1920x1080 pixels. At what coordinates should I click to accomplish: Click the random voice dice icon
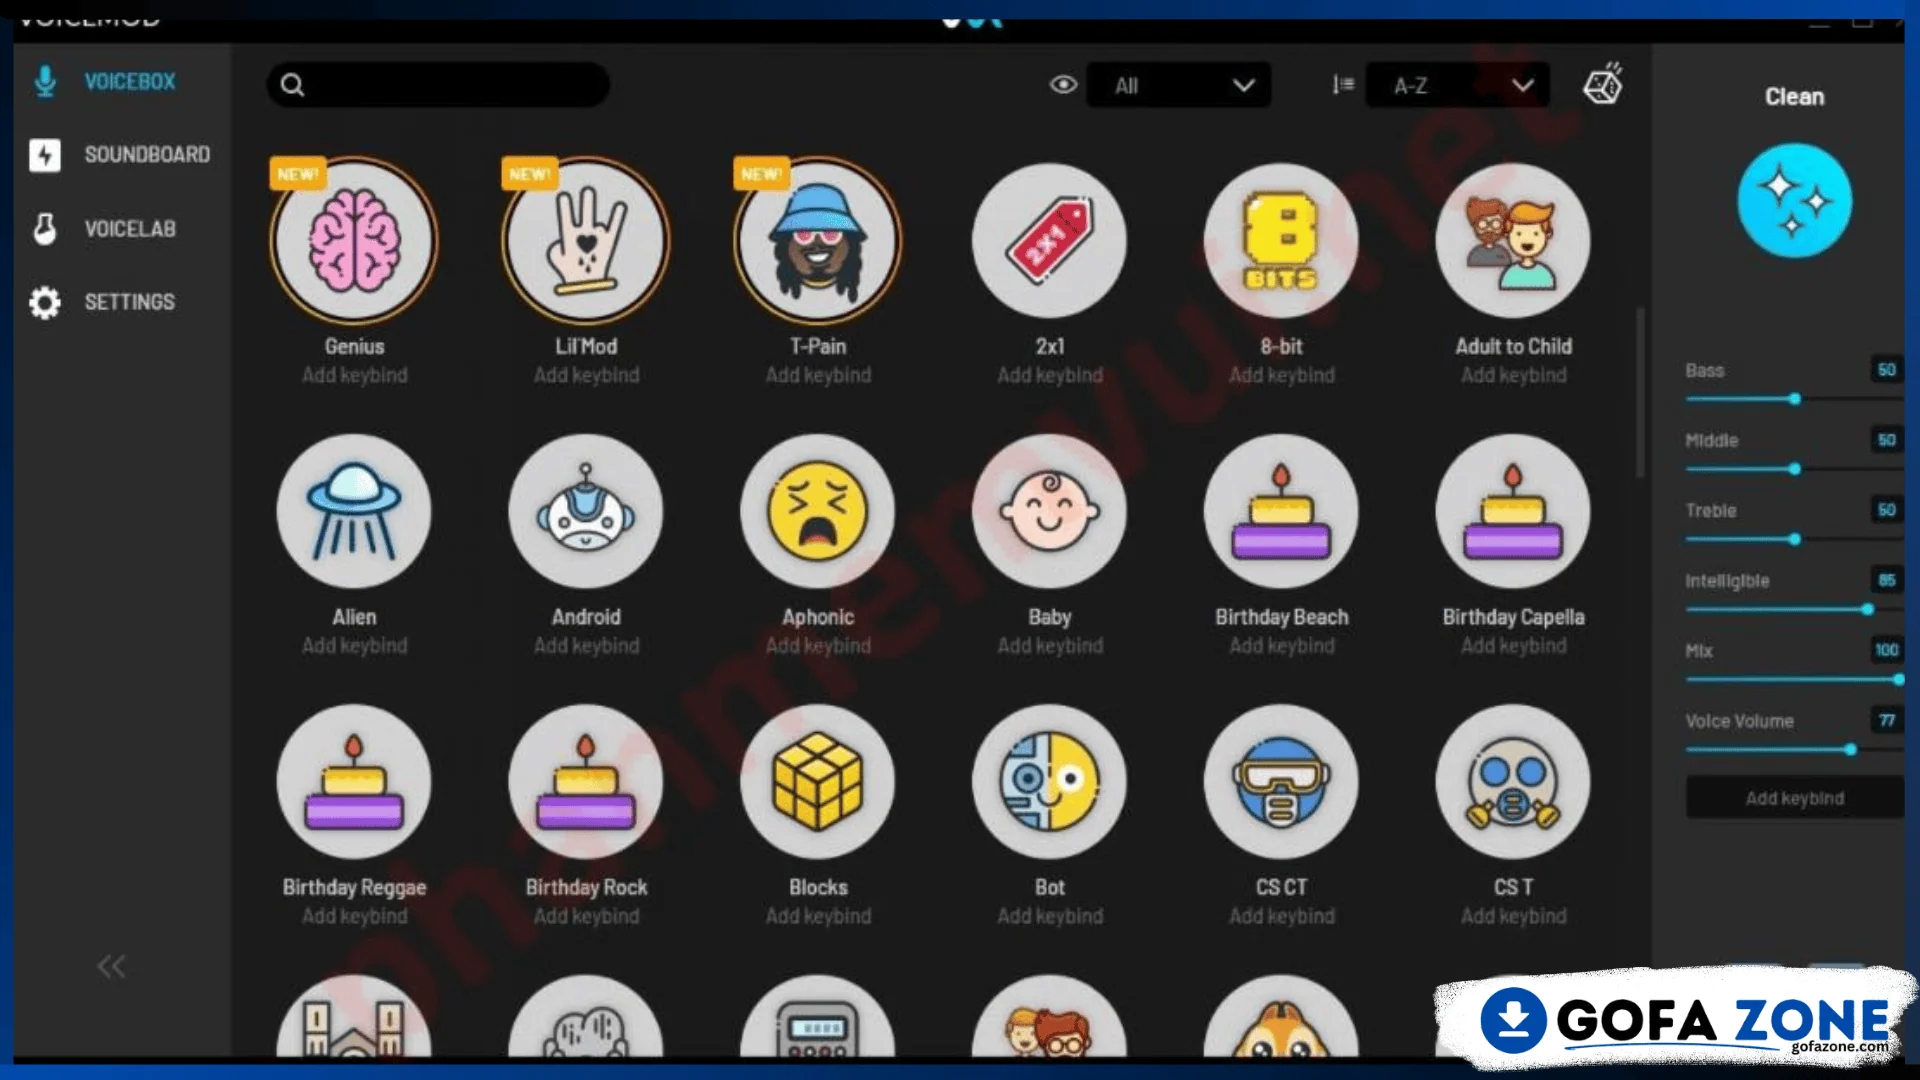click(1603, 84)
